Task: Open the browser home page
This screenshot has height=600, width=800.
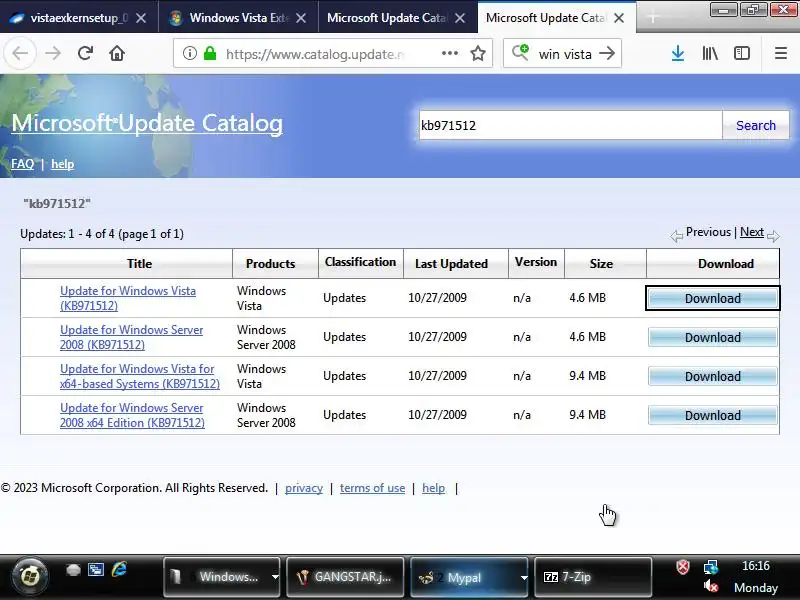Action: coord(117,53)
